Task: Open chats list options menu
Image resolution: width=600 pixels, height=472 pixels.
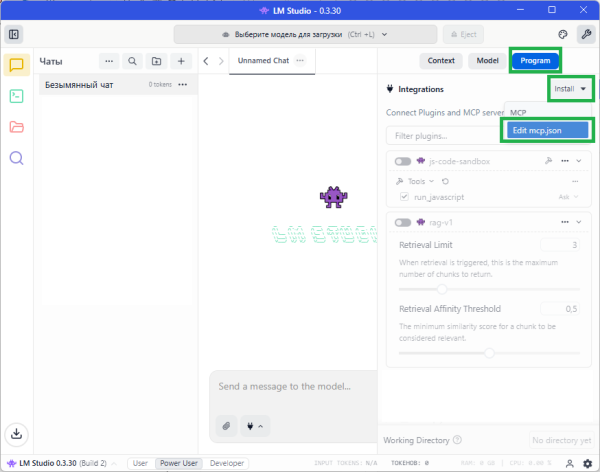Action: [109, 61]
